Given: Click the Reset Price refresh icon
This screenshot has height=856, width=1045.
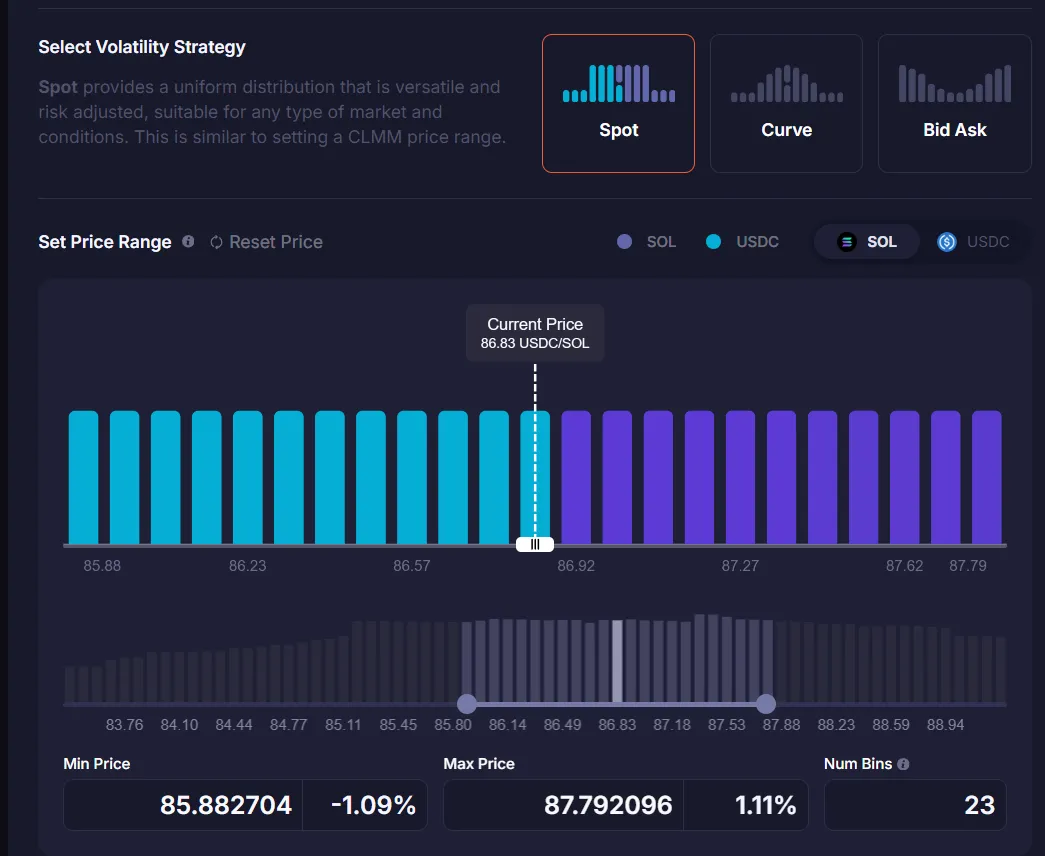Looking at the screenshot, I should tap(216, 242).
